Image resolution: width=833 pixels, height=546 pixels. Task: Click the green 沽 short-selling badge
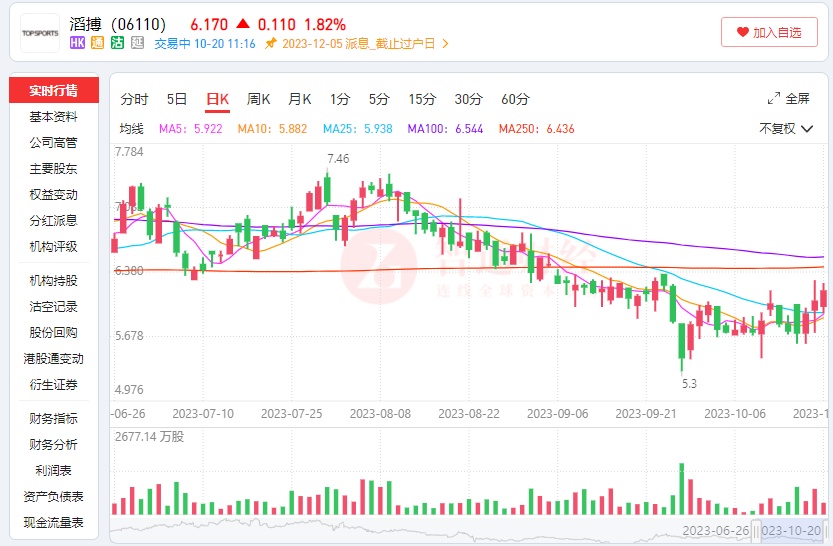tap(116, 43)
